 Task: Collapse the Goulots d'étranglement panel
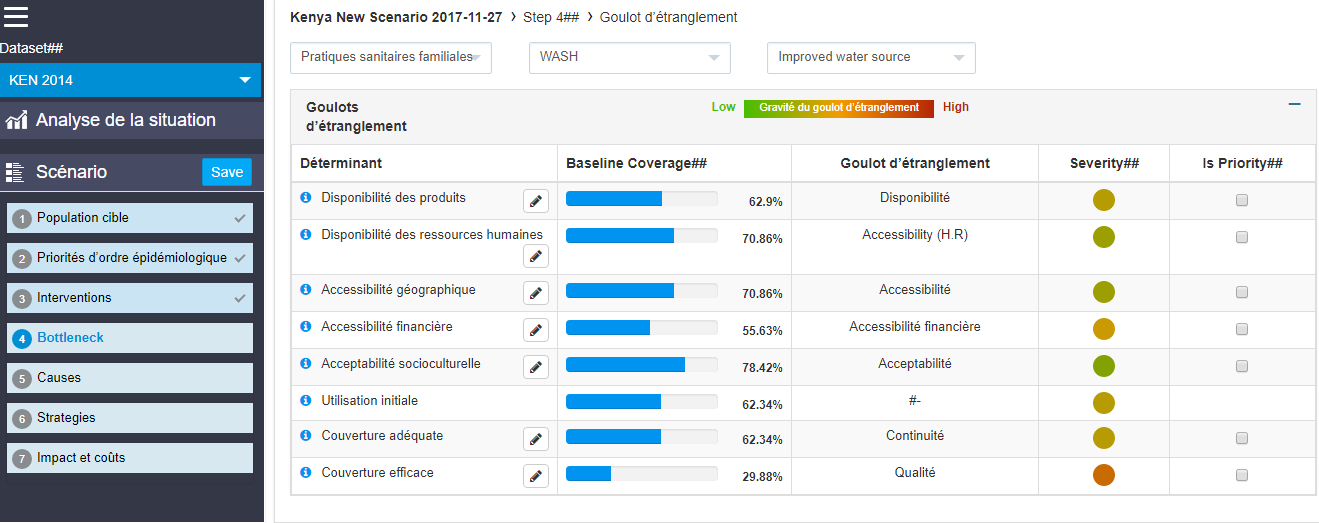[x=1294, y=104]
